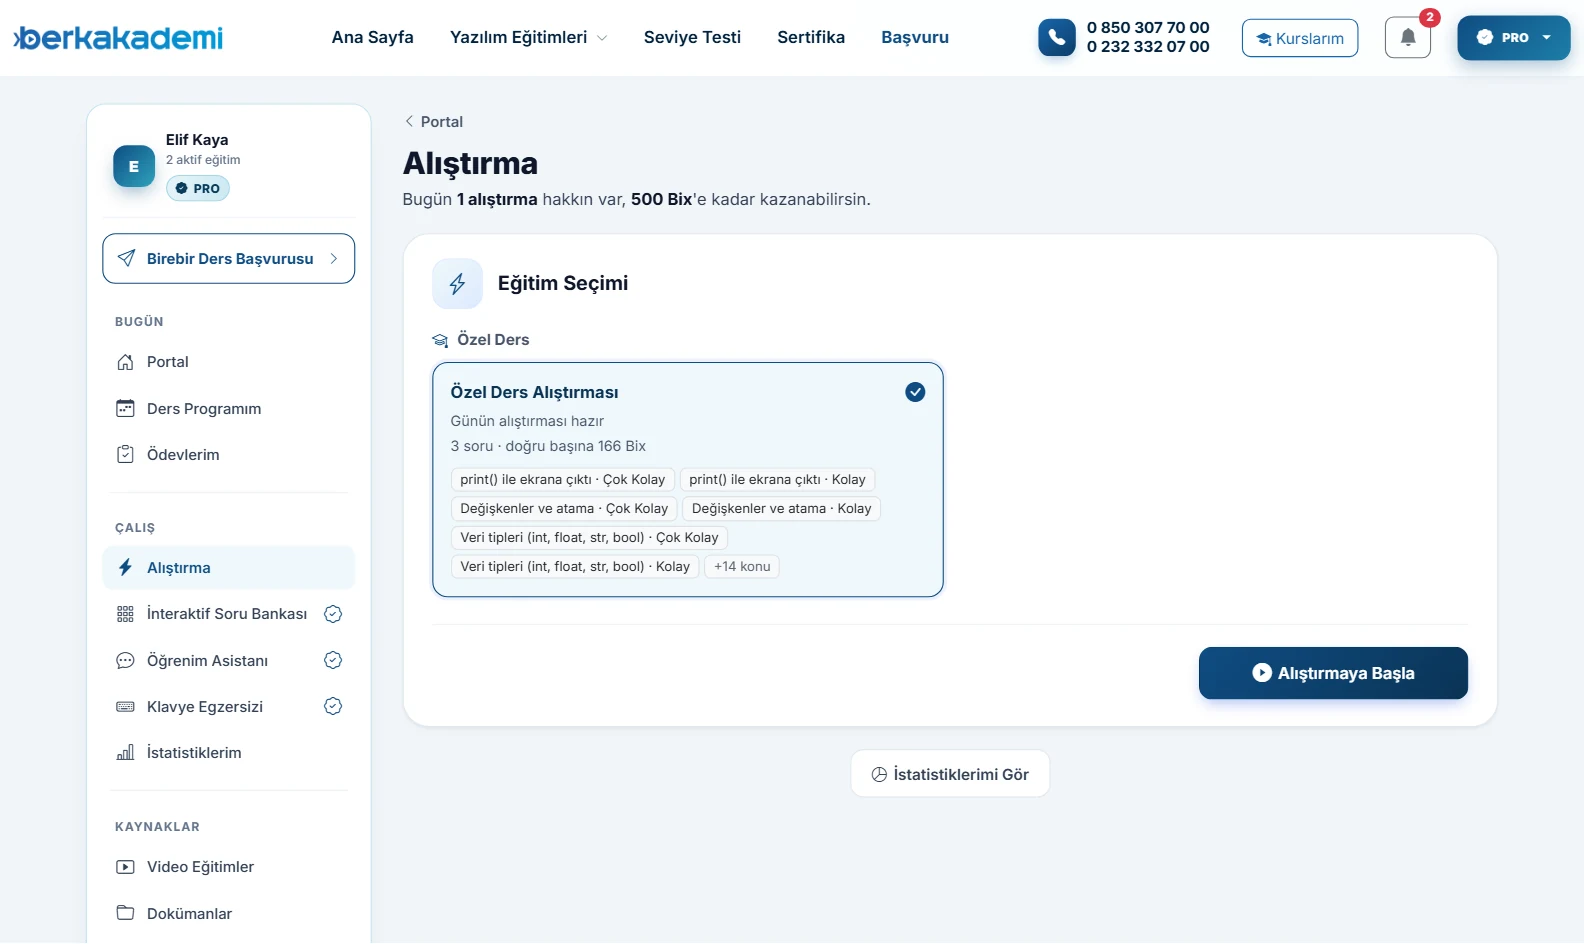This screenshot has width=1584, height=944.
Task: Click the Klavye Egzersizi check badge
Action: [333, 706]
